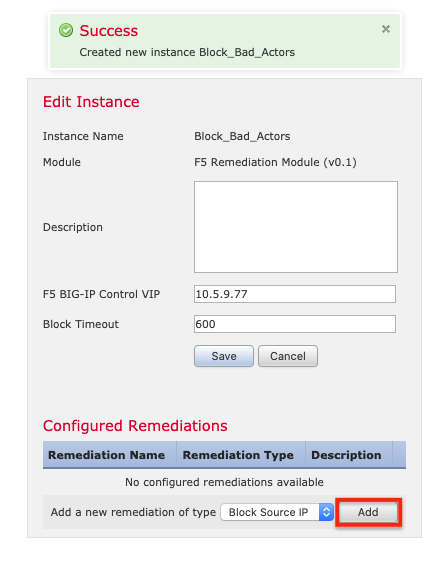Open the Block Source IP type dropdown
Screen dimensions: 448x567
point(277,512)
